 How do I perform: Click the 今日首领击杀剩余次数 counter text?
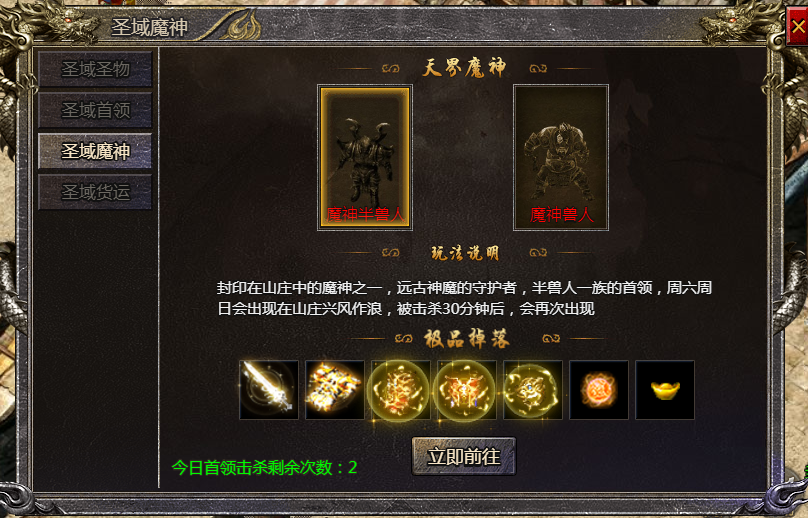point(264,467)
